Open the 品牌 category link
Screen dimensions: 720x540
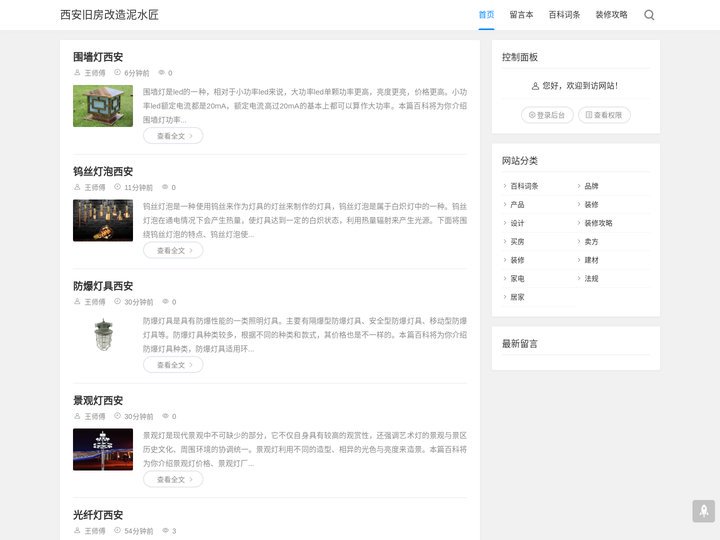tap(591, 186)
